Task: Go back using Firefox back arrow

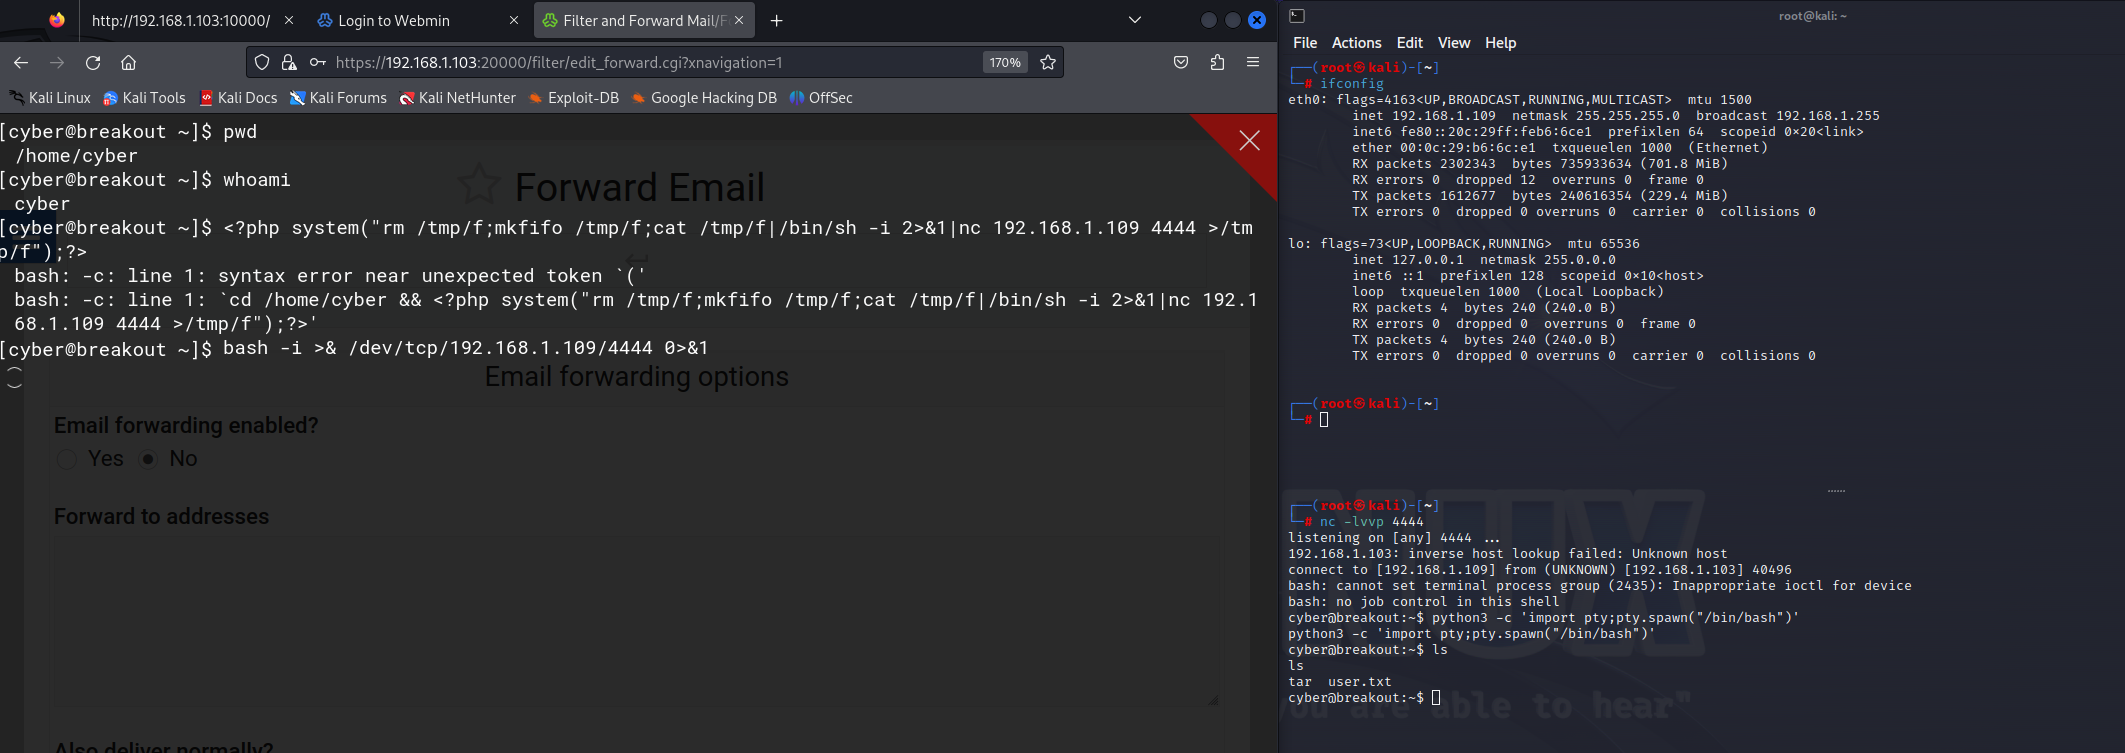Action: pyautogui.click(x=21, y=62)
